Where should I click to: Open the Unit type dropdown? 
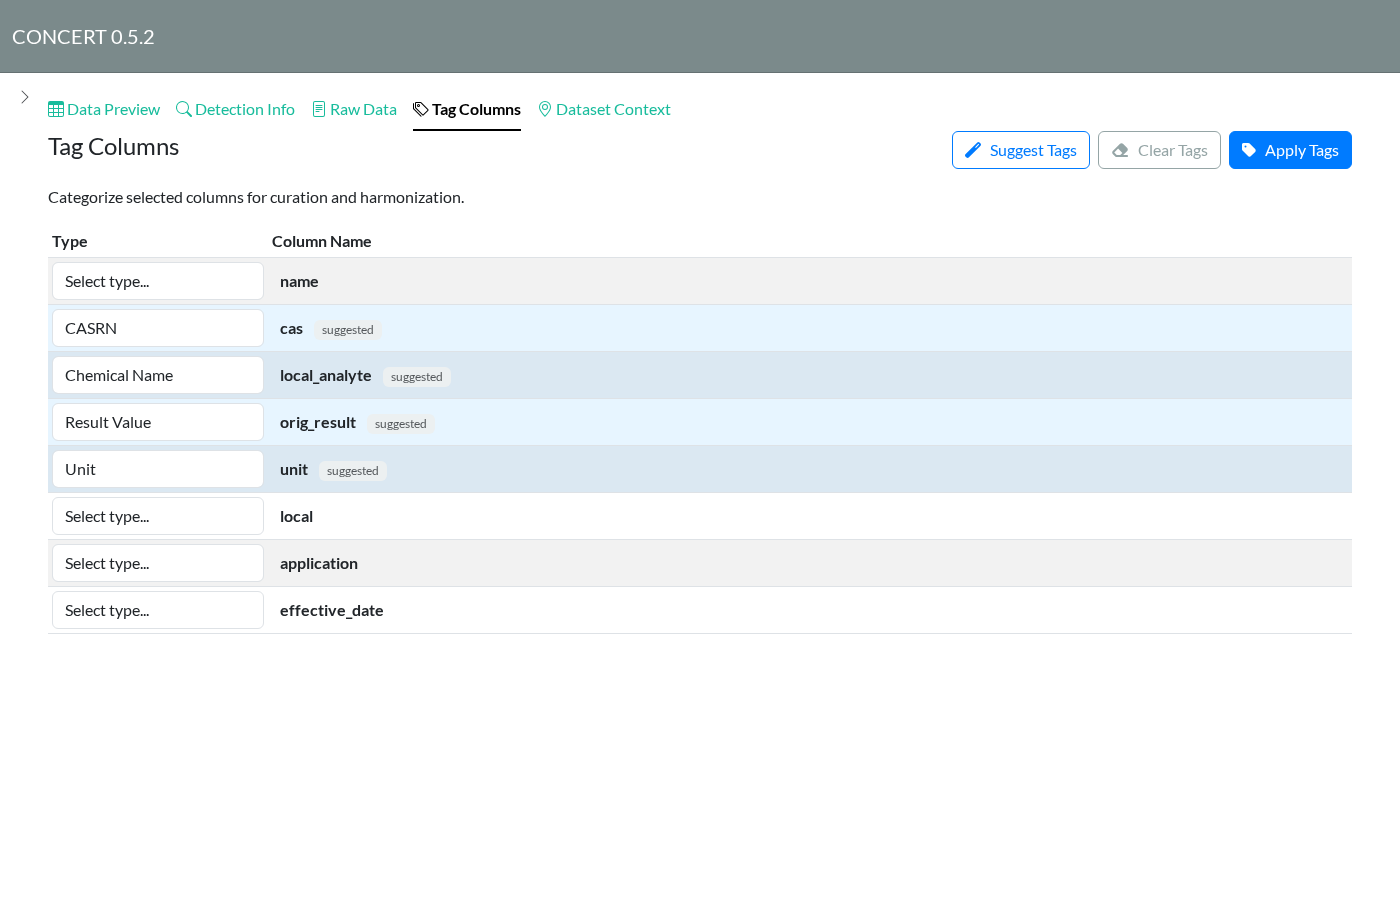pyautogui.click(x=158, y=469)
